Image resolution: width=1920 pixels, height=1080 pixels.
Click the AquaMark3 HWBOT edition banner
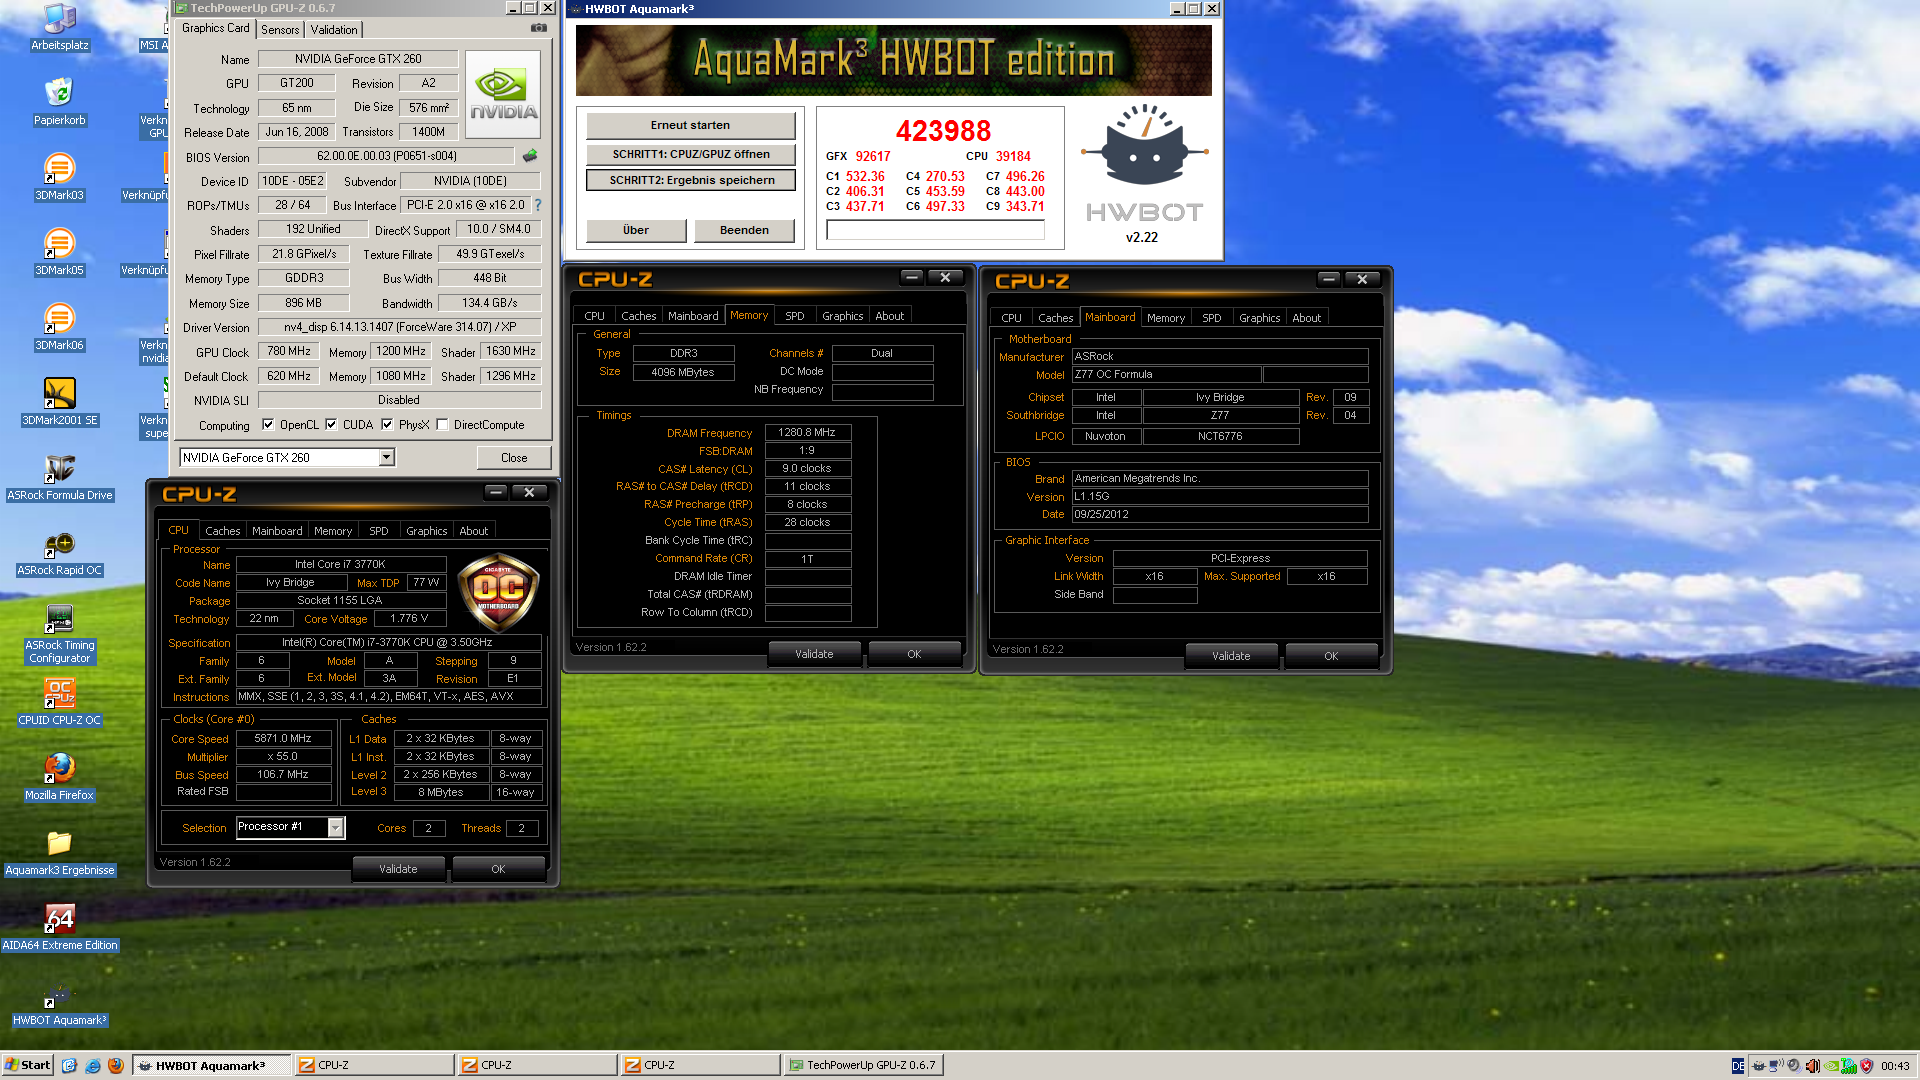pos(894,60)
